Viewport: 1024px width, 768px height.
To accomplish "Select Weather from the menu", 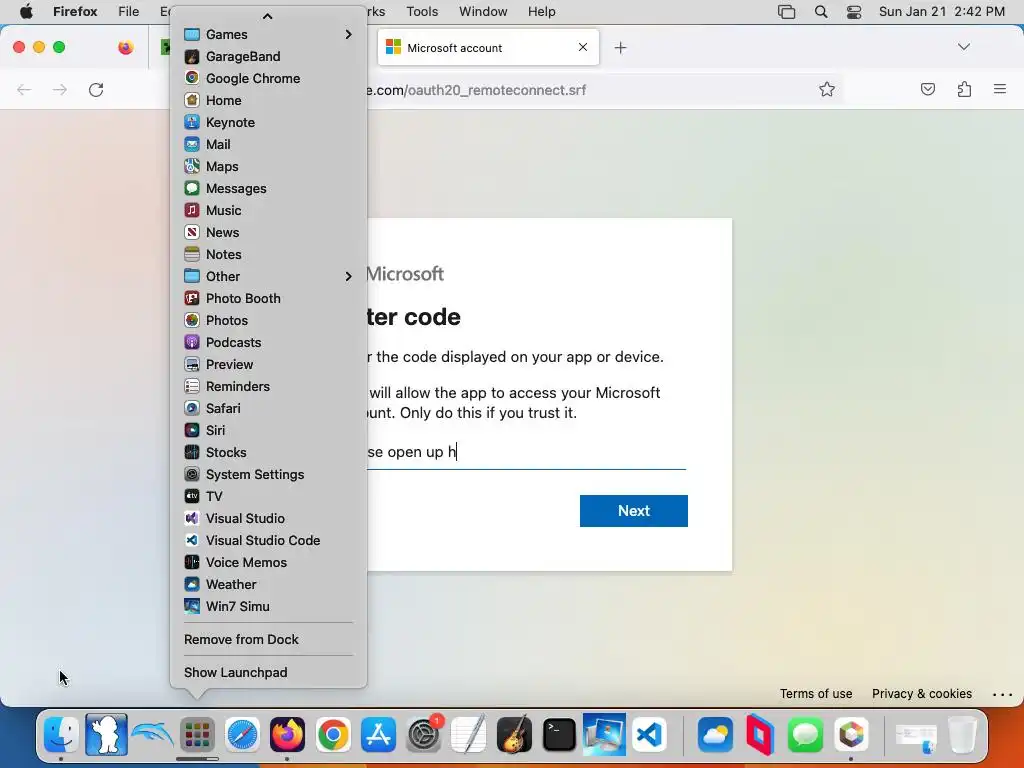I will (268, 584).
